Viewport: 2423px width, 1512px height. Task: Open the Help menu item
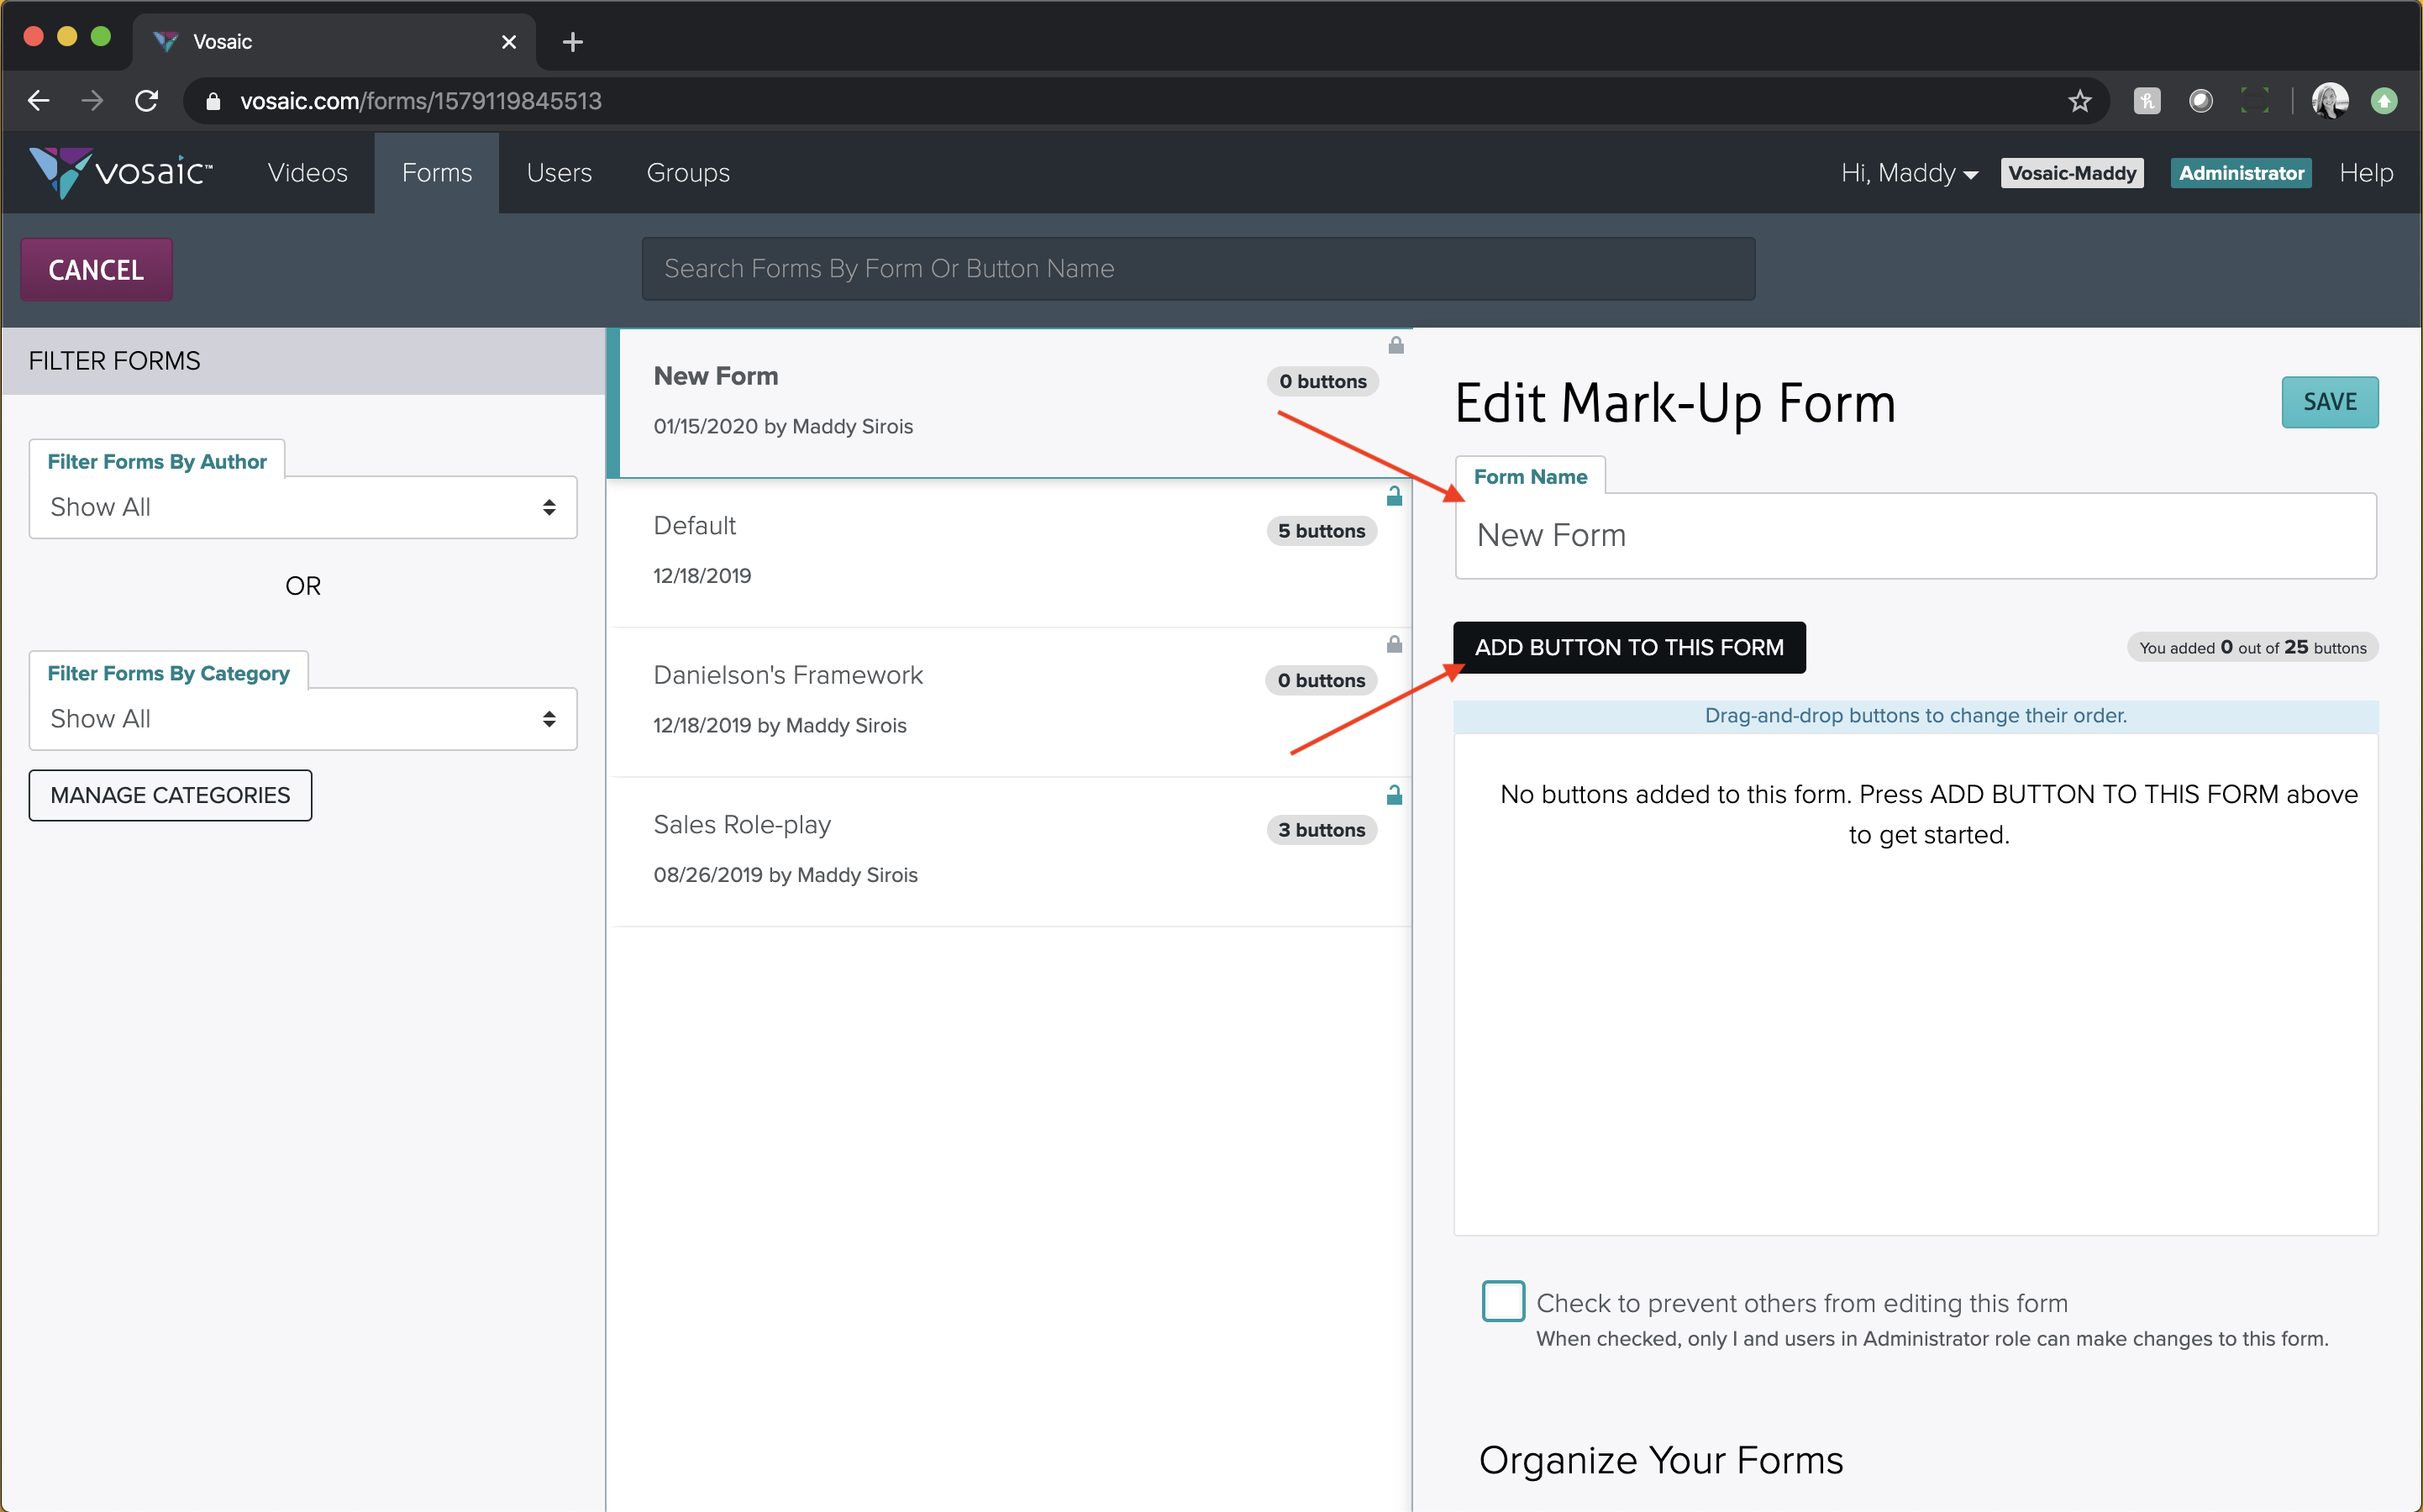(x=2365, y=173)
